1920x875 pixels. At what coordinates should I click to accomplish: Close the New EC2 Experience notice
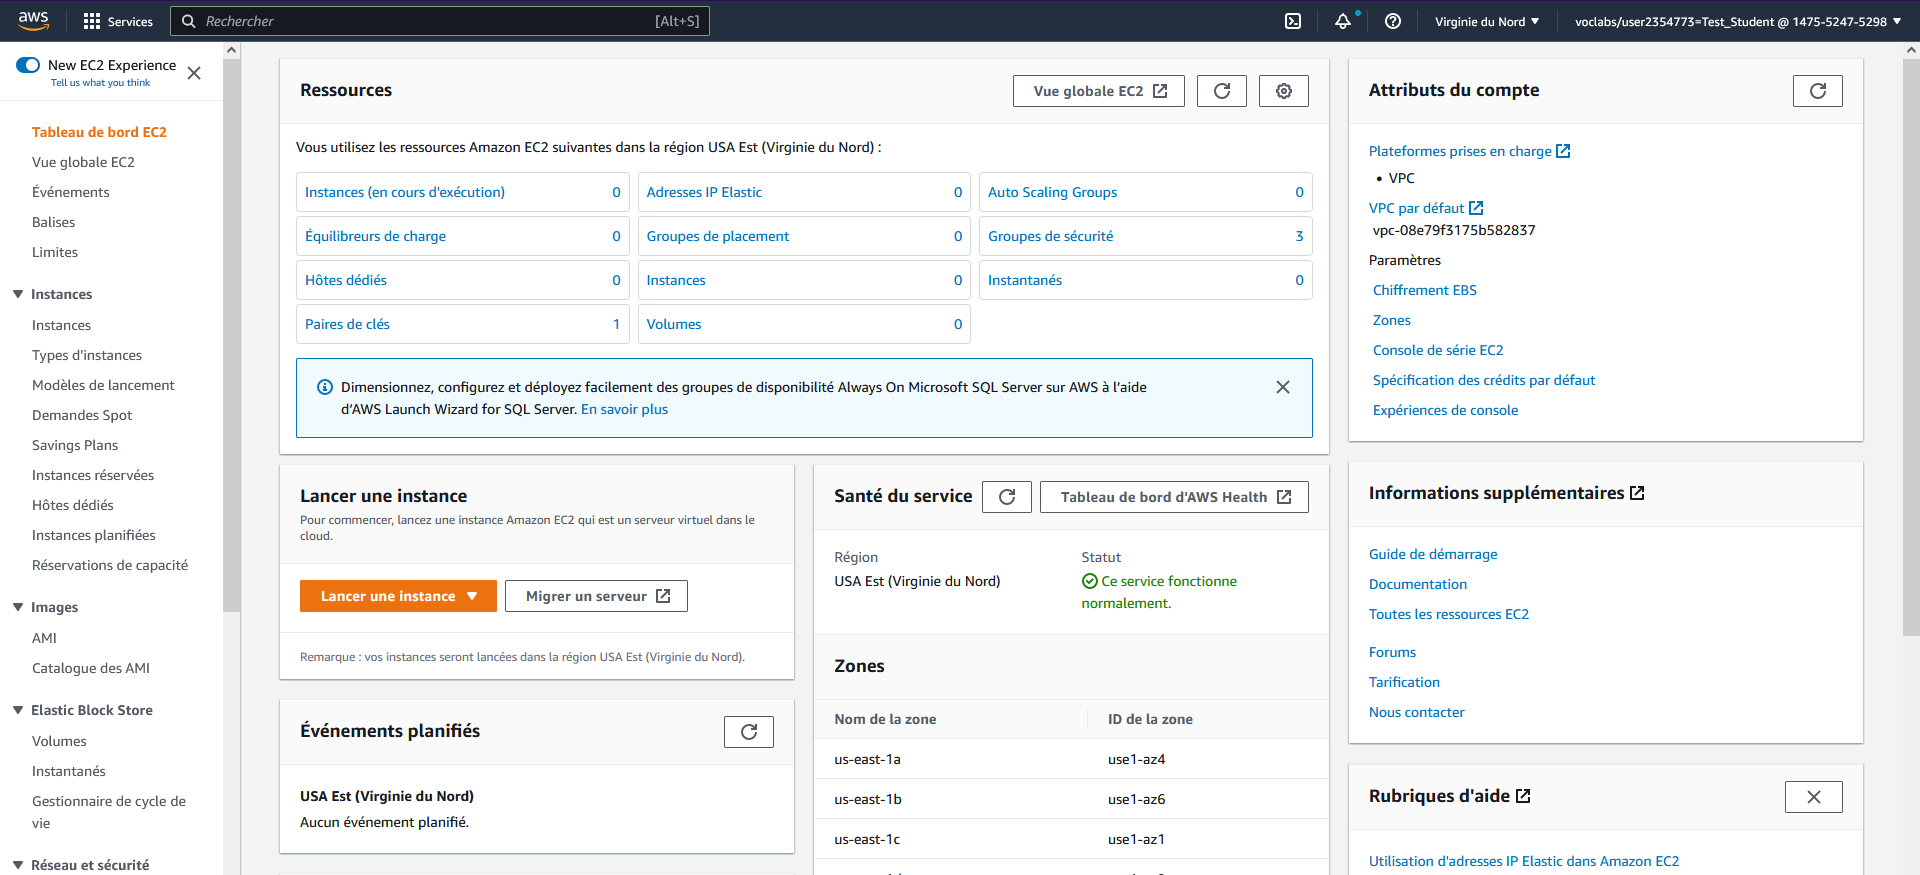[194, 73]
